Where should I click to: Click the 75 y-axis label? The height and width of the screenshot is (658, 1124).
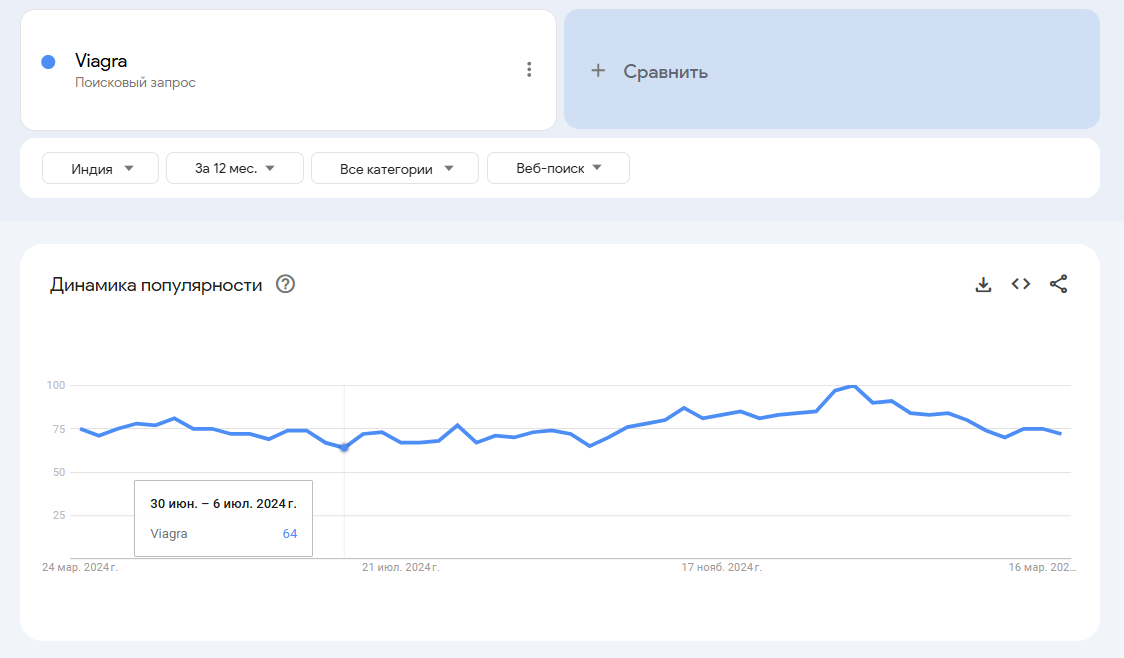59,429
